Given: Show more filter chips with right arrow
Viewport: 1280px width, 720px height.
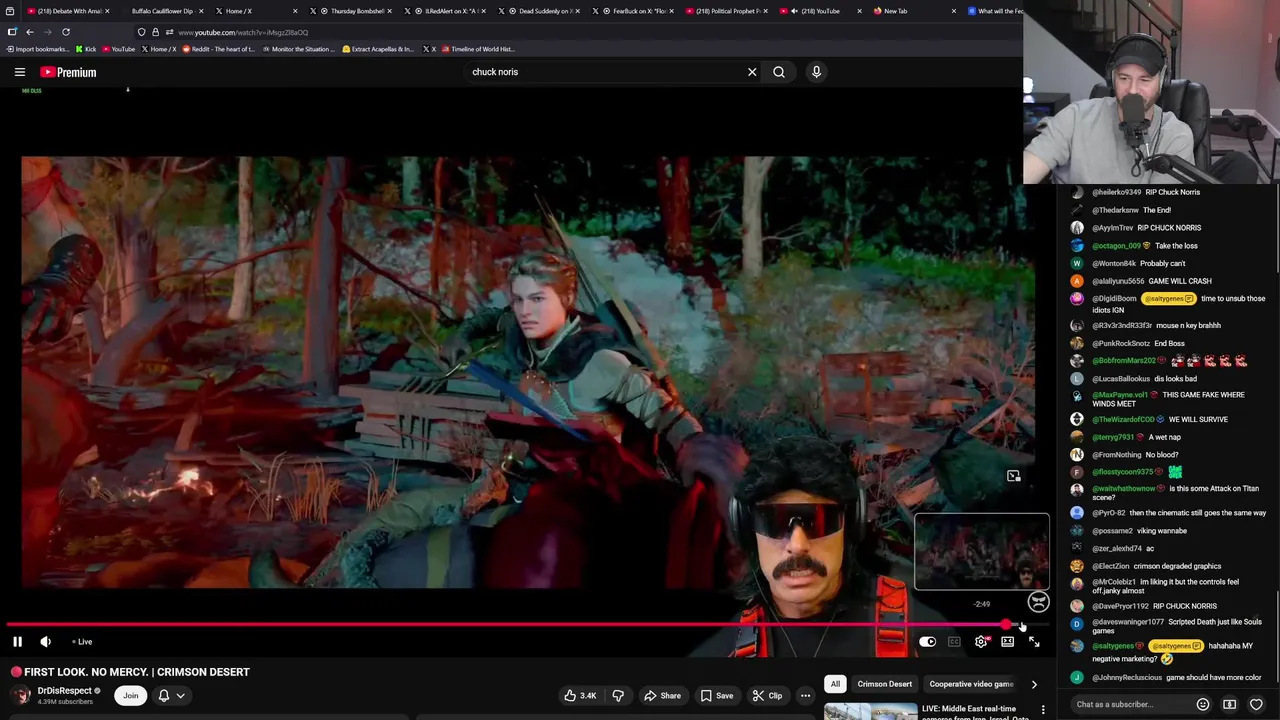Looking at the screenshot, I should click(1034, 684).
